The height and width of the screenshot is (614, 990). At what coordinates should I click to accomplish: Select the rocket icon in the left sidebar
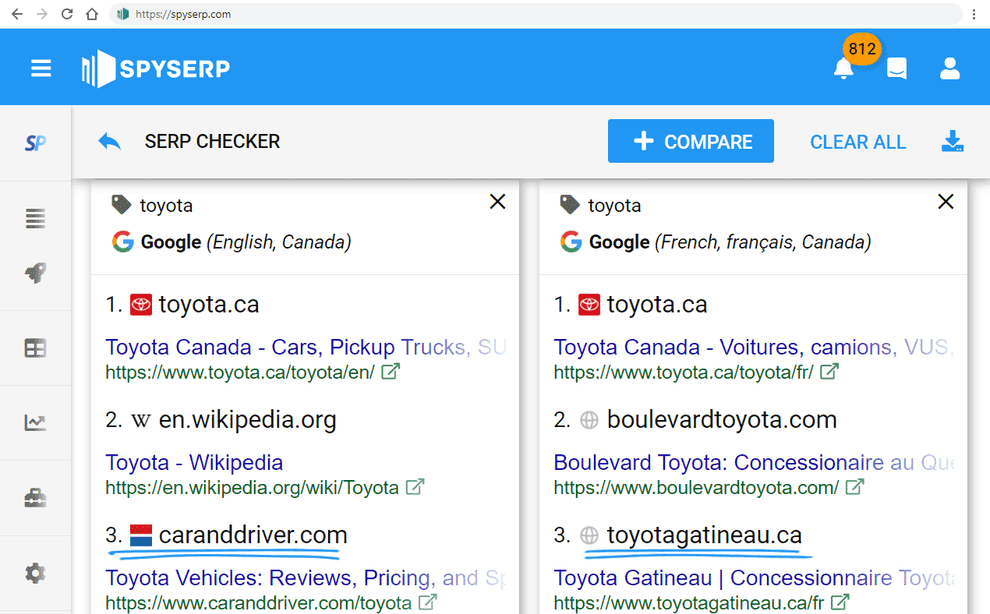point(35,272)
